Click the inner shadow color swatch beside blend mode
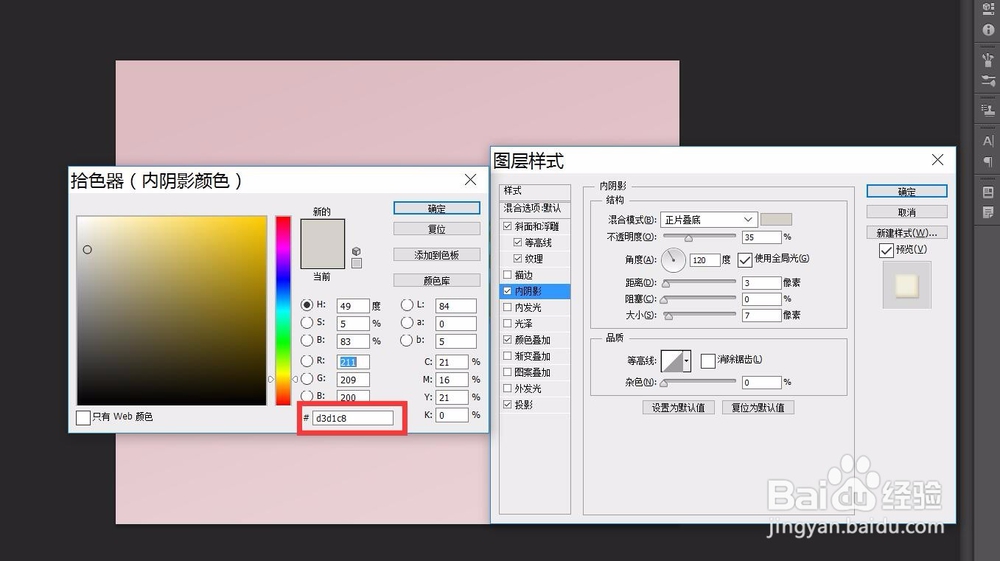Screen dimensions: 1000x561 coord(776,219)
